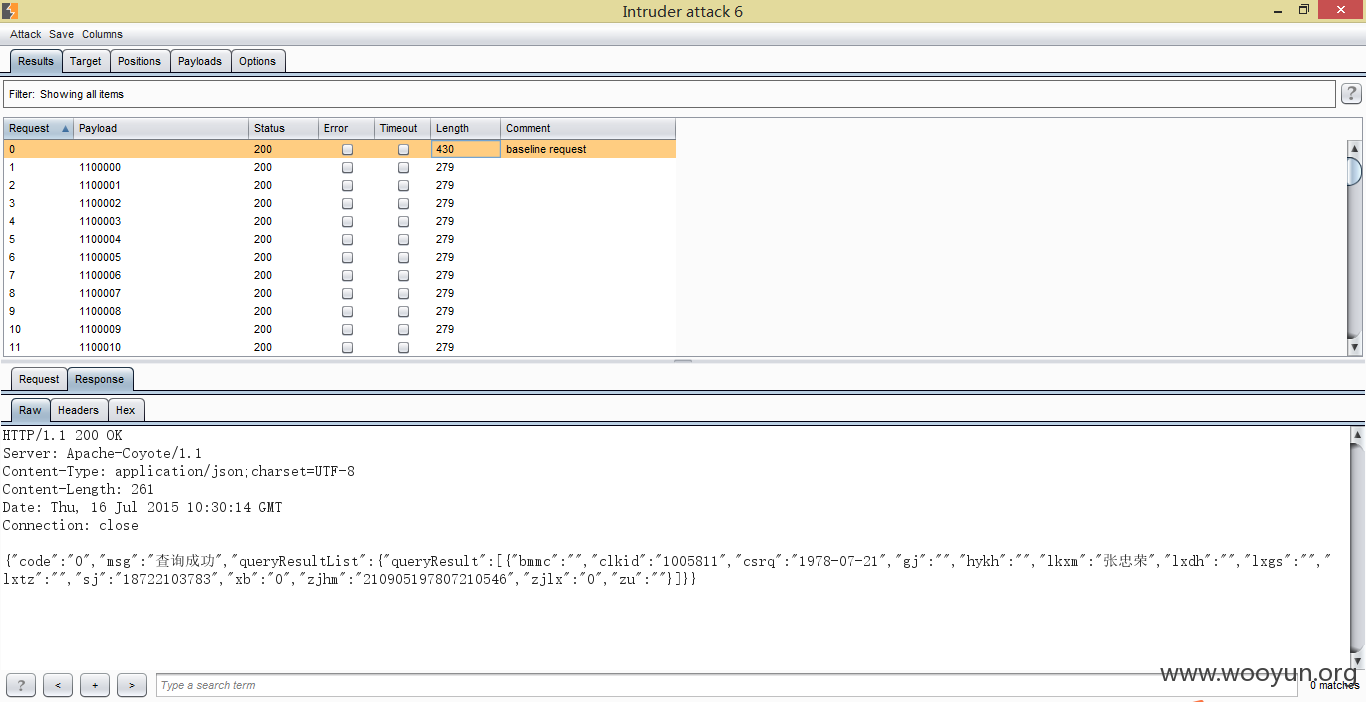1366x702 pixels.
Task: Toggle Timeout checkbox for payload 1100001
Action: 403,185
